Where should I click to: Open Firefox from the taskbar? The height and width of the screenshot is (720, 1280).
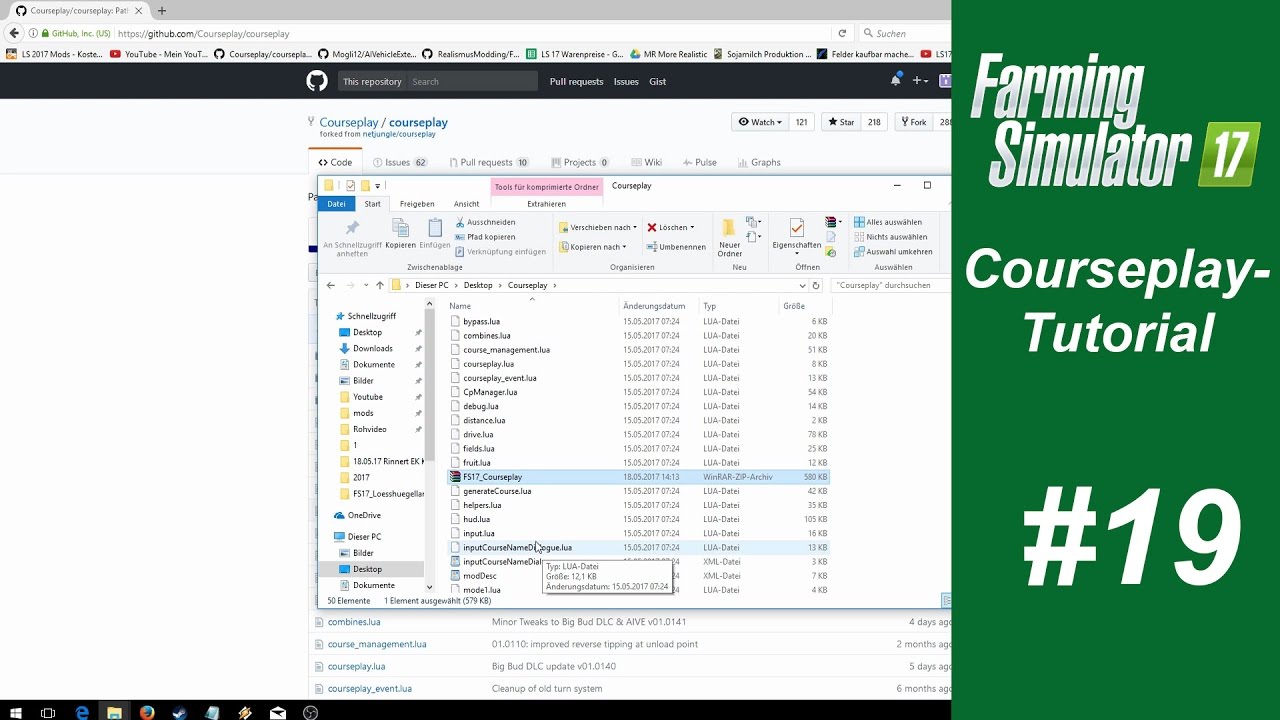point(147,712)
